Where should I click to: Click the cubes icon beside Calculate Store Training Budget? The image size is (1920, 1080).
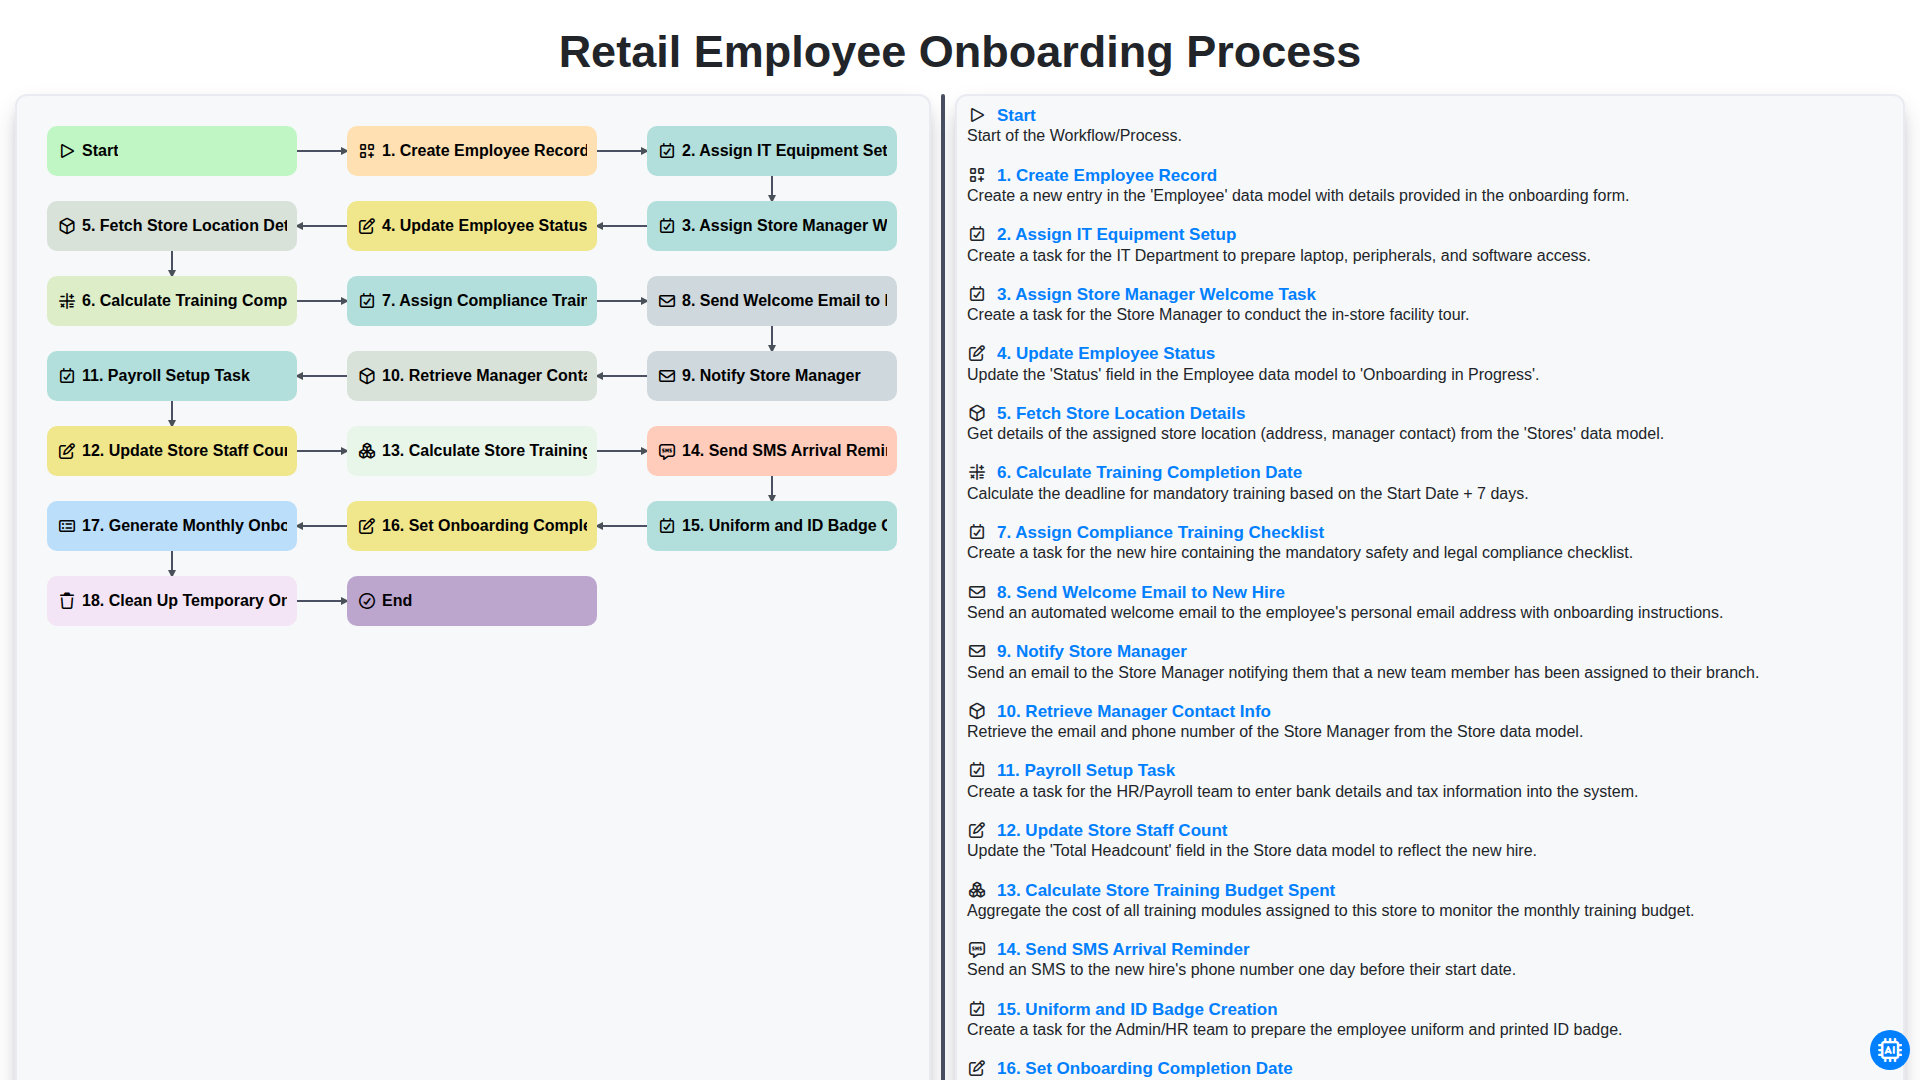click(x=977, y=890)
